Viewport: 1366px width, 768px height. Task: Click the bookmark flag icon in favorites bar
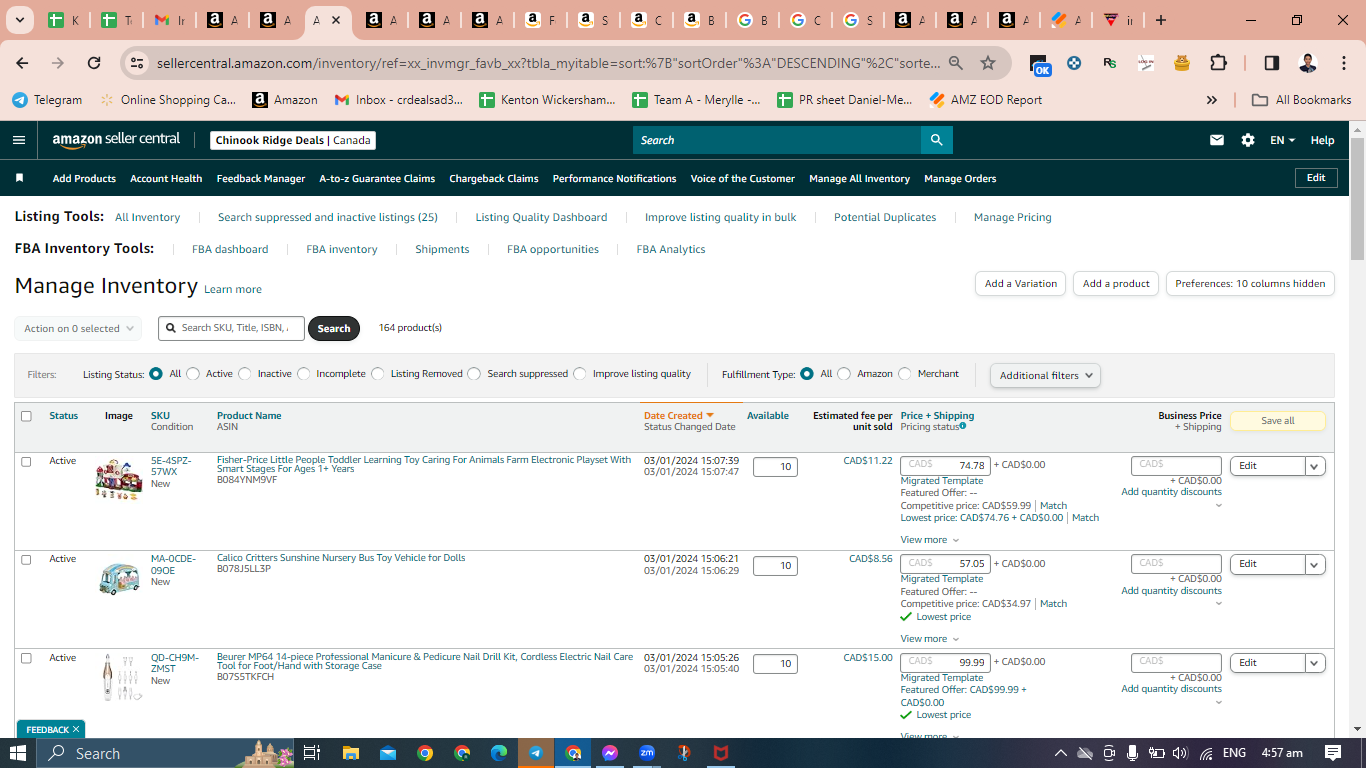(x=19, y=178)
